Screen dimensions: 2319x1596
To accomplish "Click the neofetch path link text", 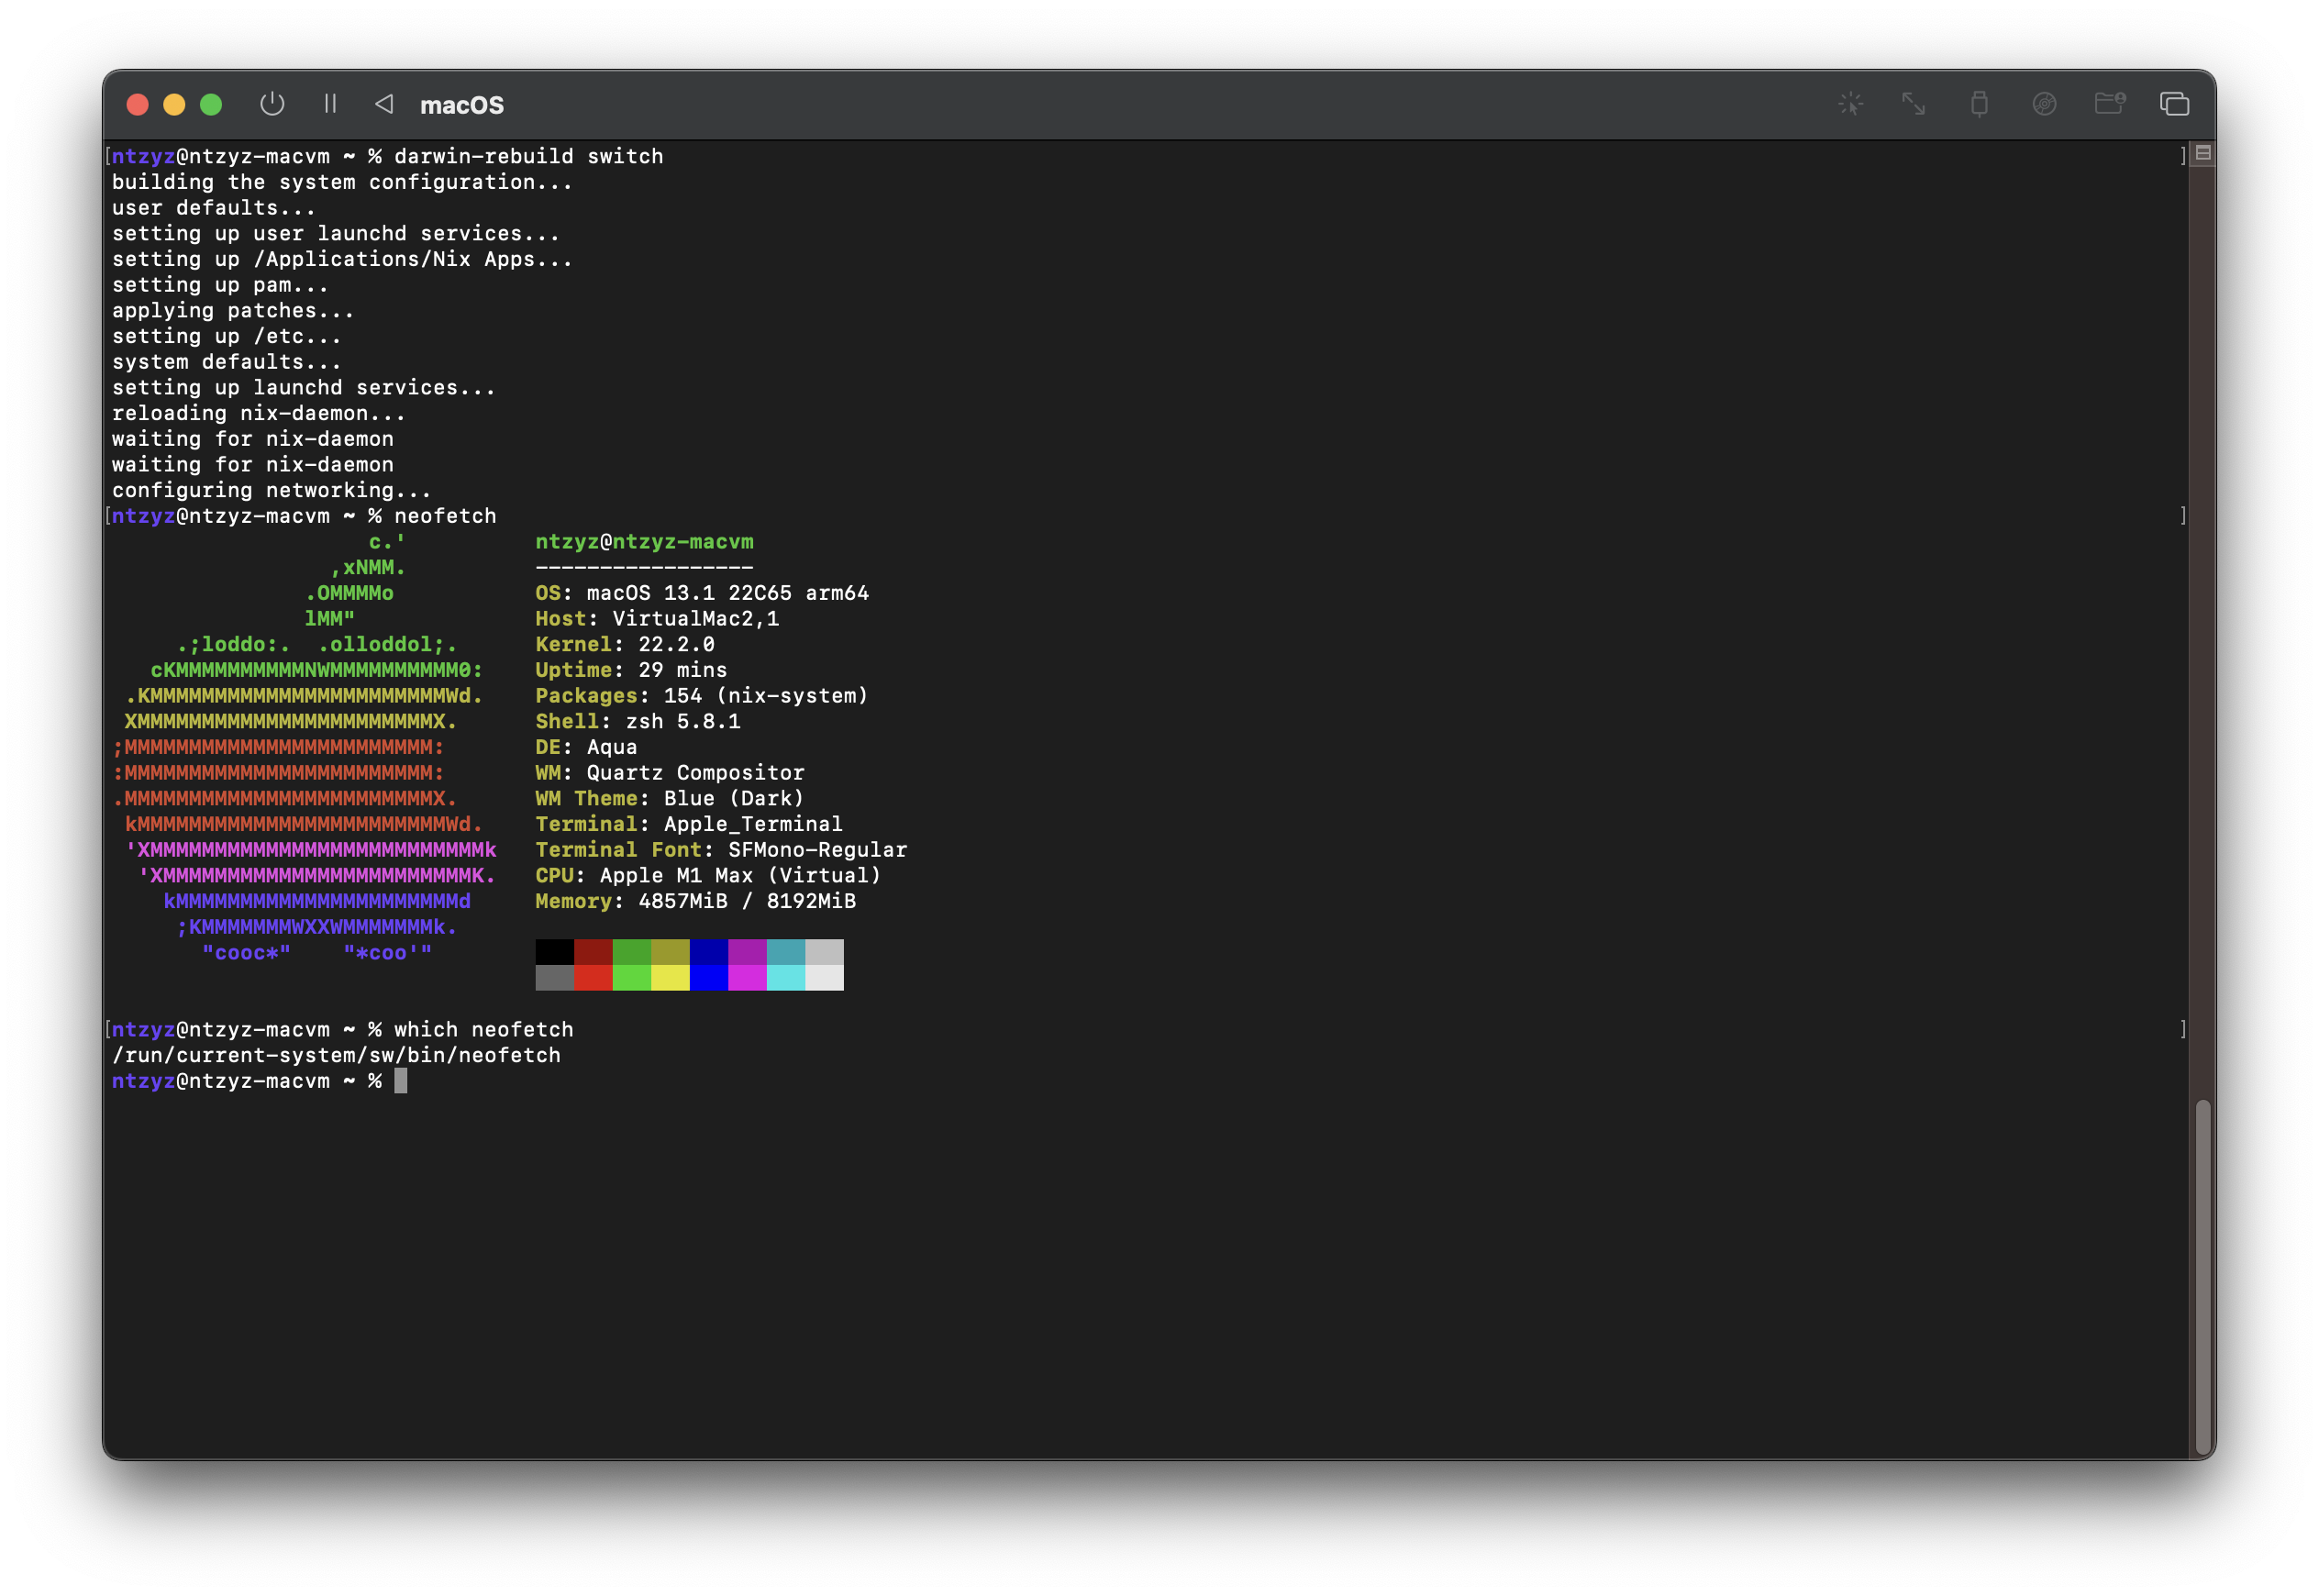I will tap(337, 1055).
